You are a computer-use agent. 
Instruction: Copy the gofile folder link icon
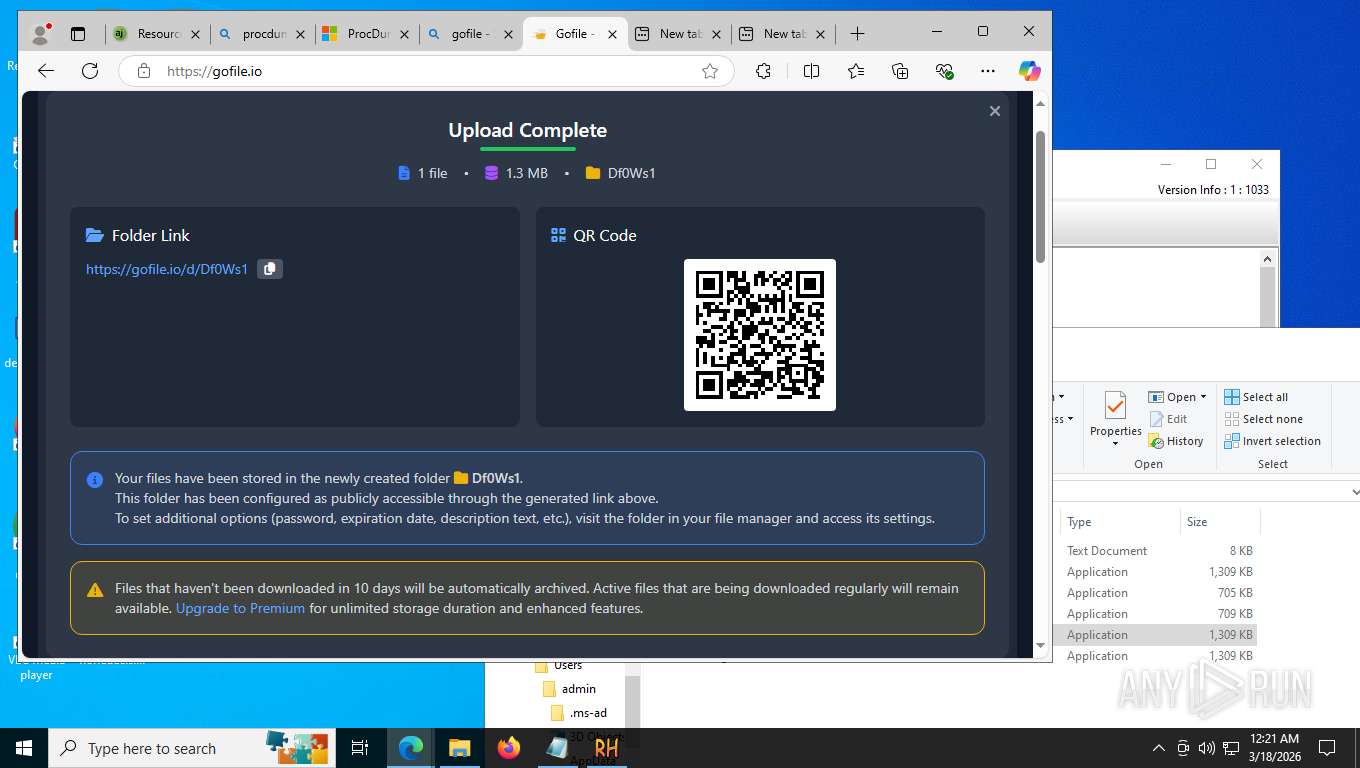270,269
